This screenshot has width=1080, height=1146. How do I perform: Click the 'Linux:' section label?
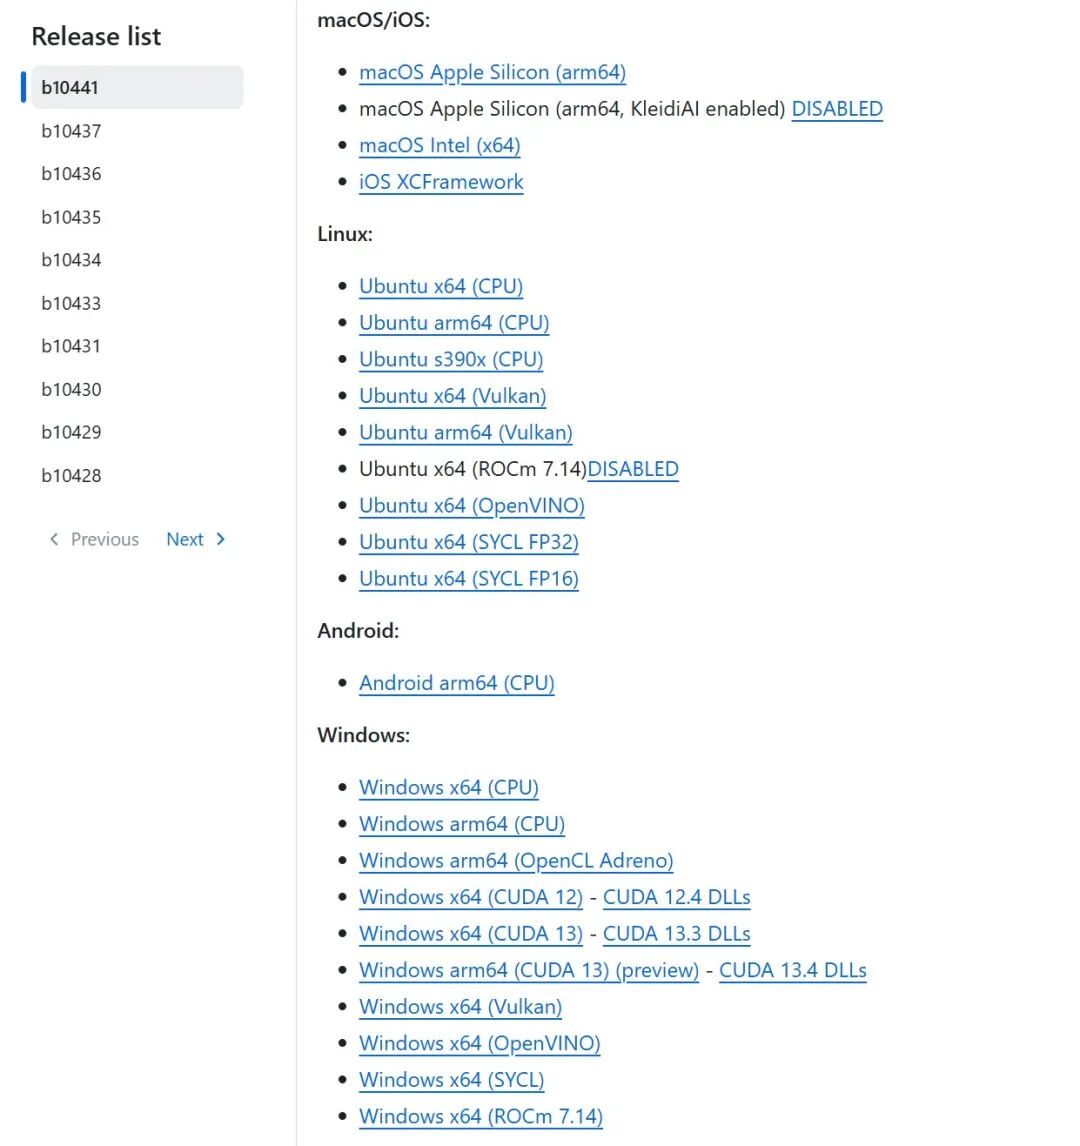(x=345, y=235)
